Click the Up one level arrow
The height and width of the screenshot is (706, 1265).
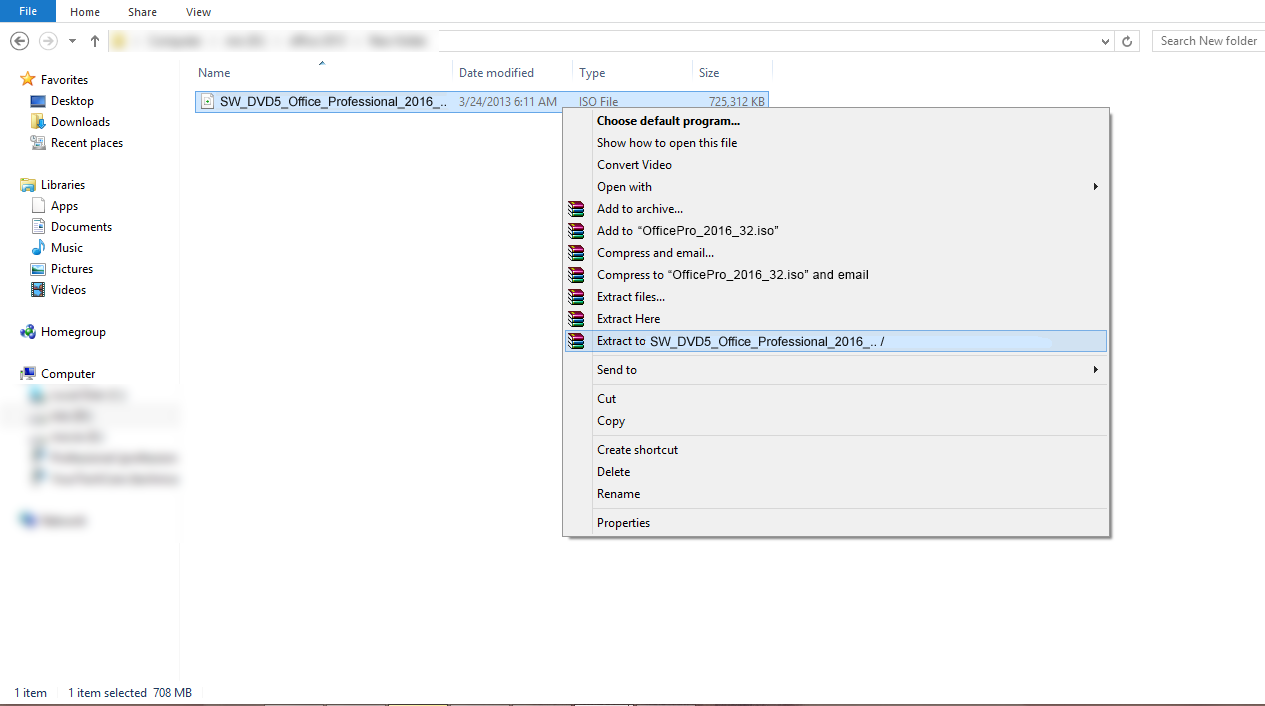click(x=95, y=41)
